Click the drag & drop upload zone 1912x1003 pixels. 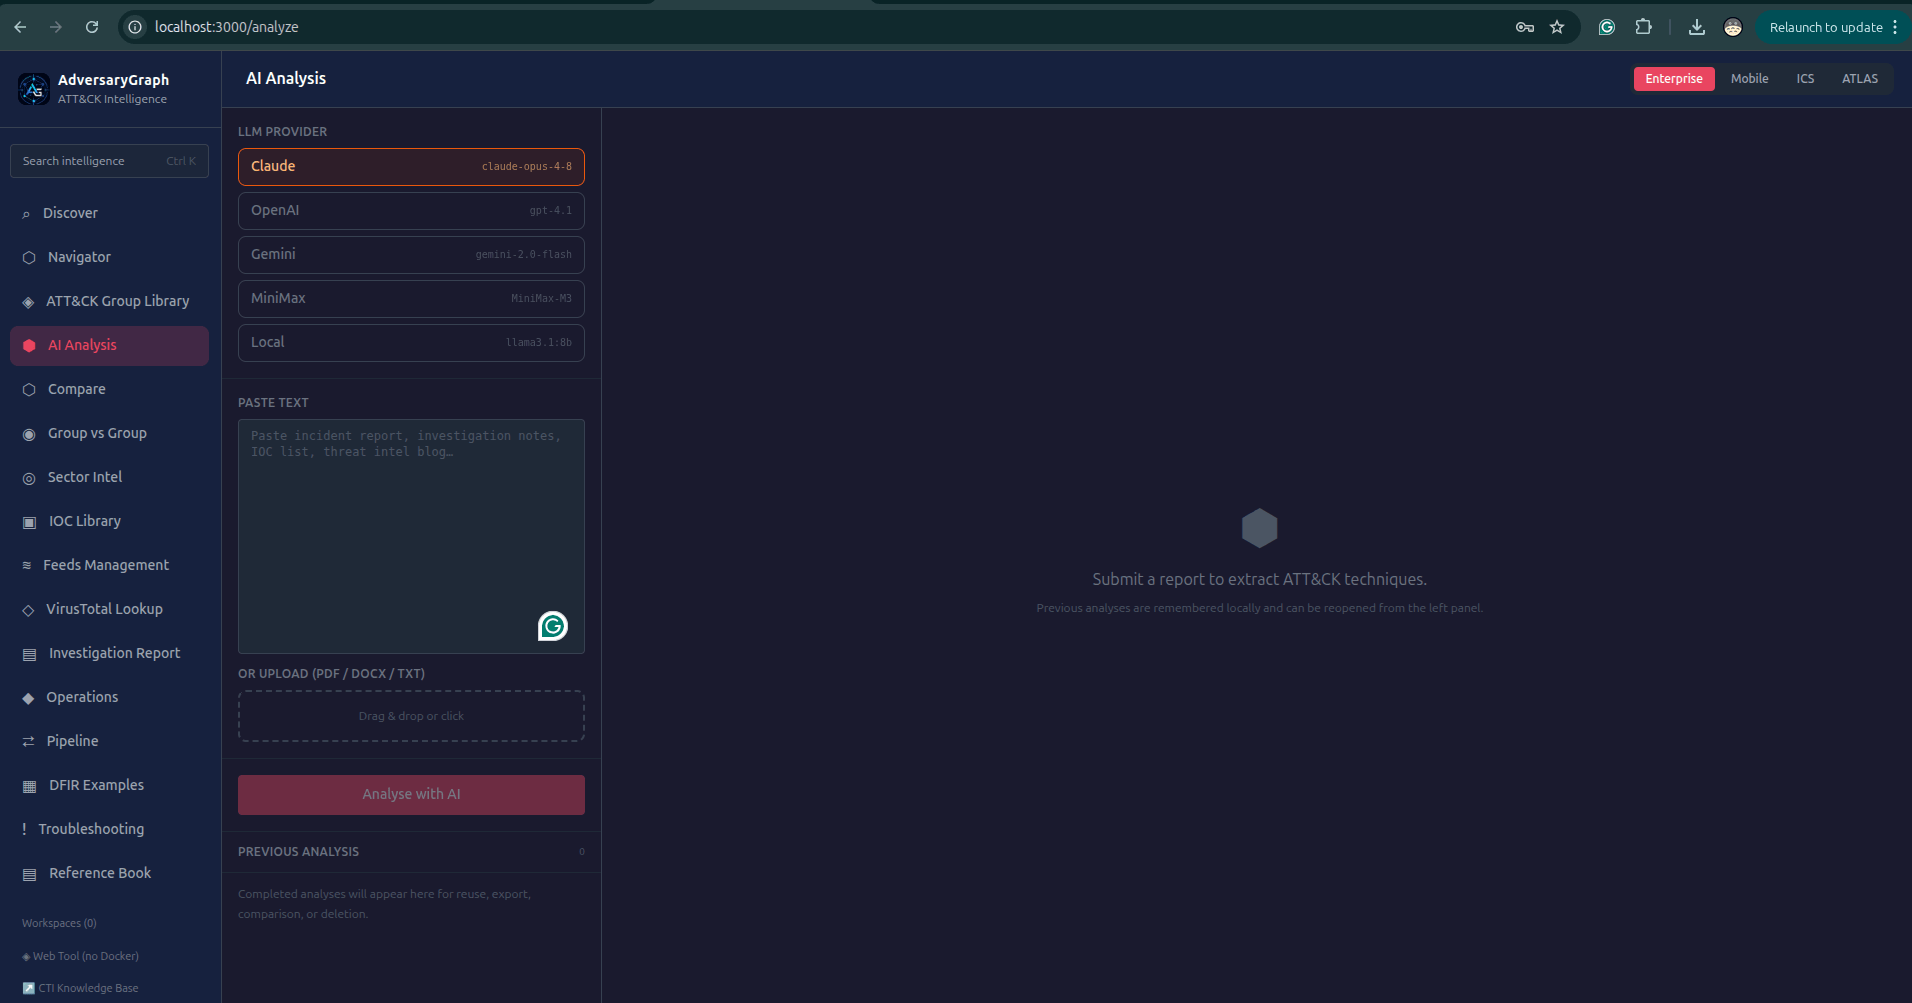point(411,716)
